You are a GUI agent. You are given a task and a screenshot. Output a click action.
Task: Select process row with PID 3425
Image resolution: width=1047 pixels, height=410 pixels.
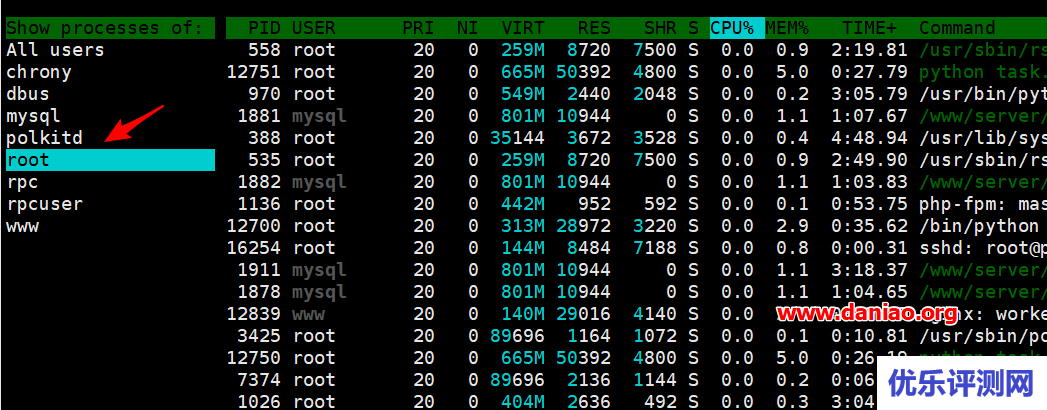[636, 337]
